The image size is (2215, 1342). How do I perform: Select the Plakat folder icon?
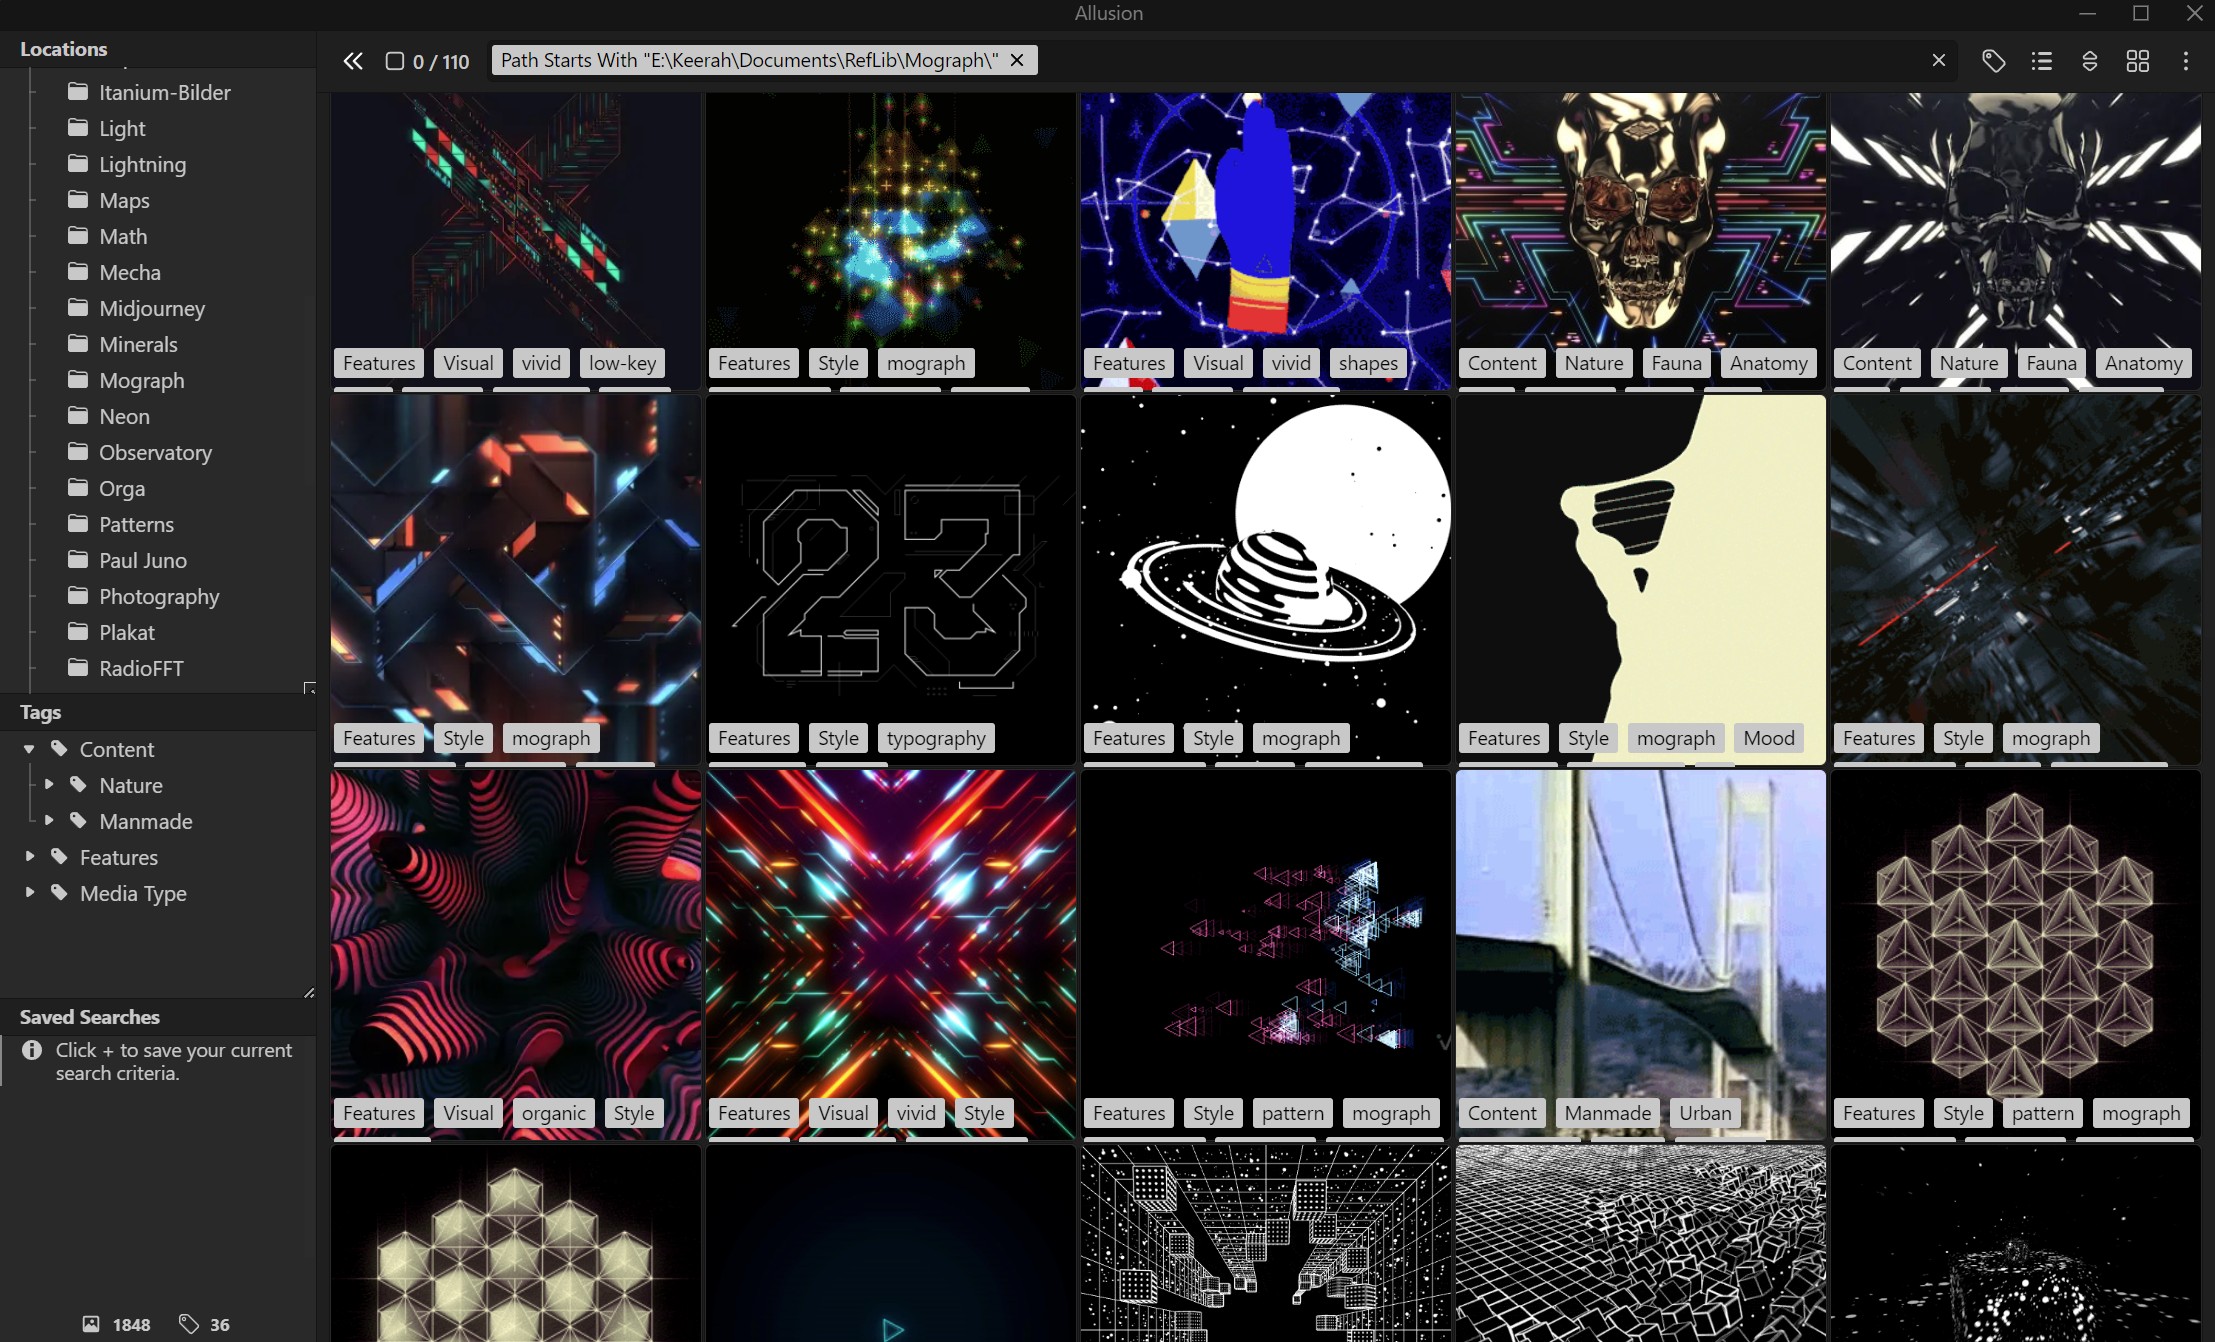(x=78, y=631)
